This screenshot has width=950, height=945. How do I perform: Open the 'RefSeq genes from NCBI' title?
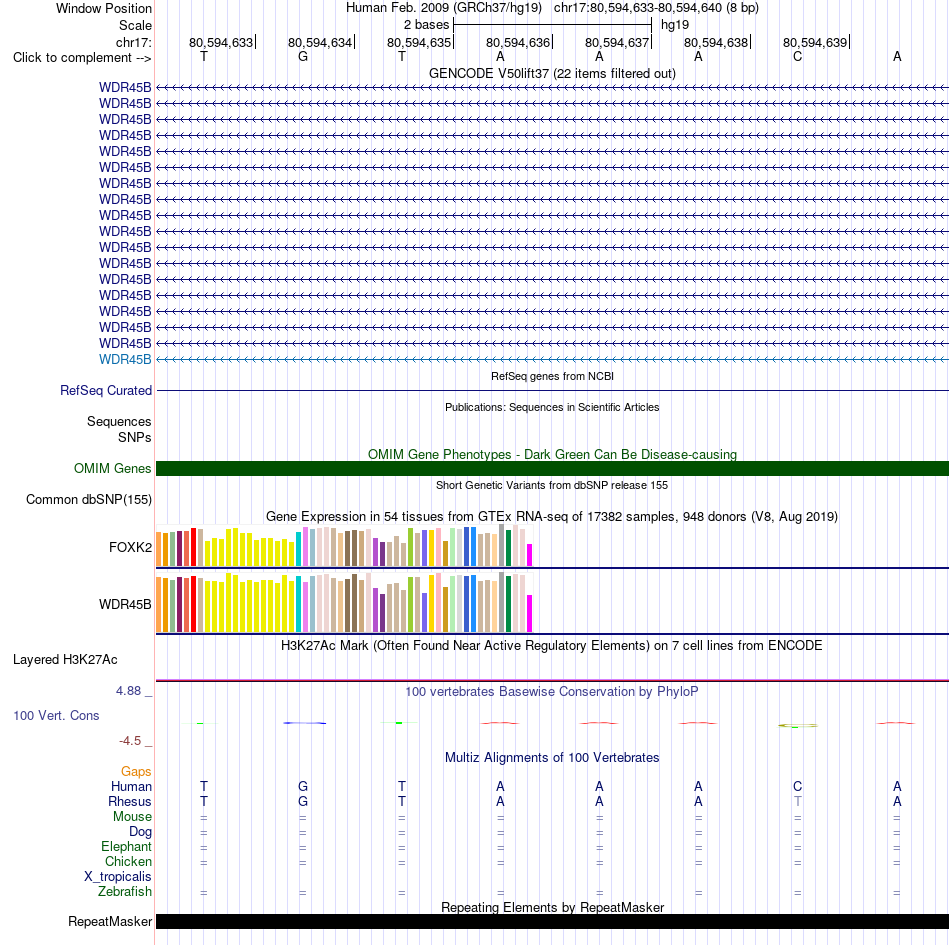tap(552, 376)
